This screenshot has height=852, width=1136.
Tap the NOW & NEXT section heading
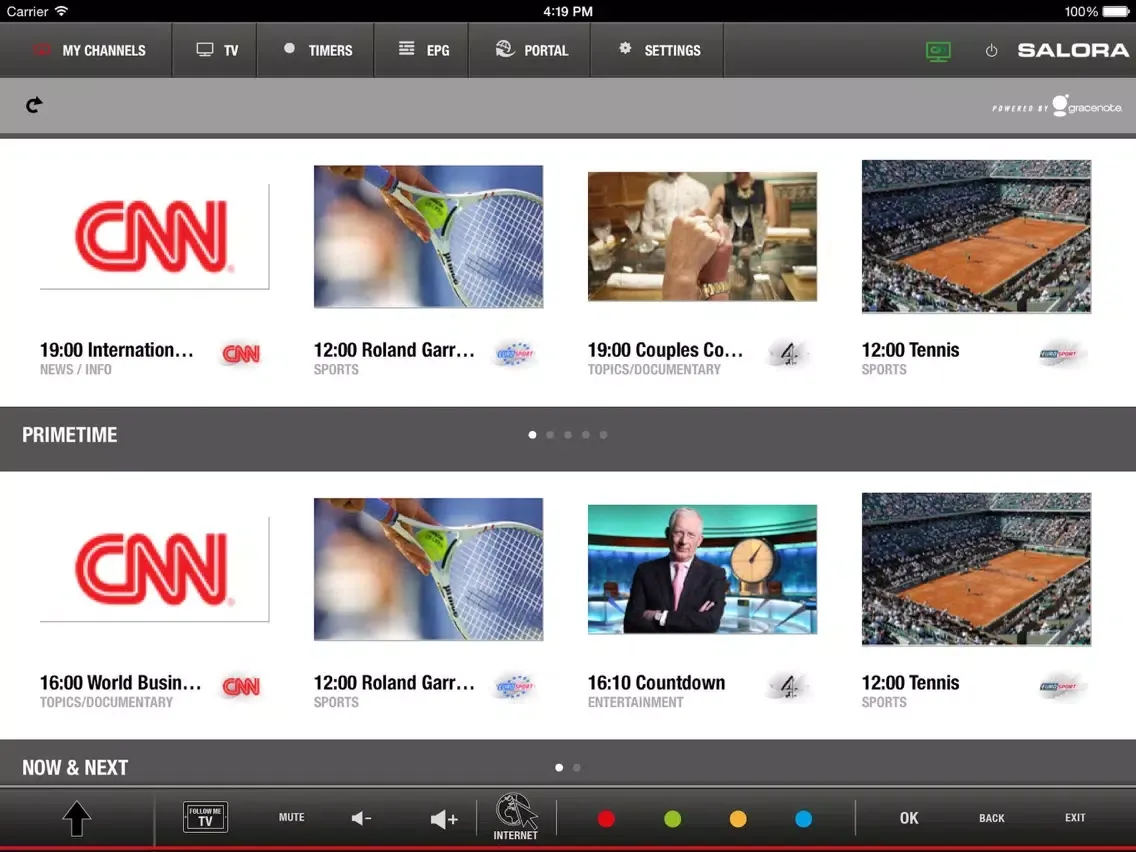(x=75, y=767)
